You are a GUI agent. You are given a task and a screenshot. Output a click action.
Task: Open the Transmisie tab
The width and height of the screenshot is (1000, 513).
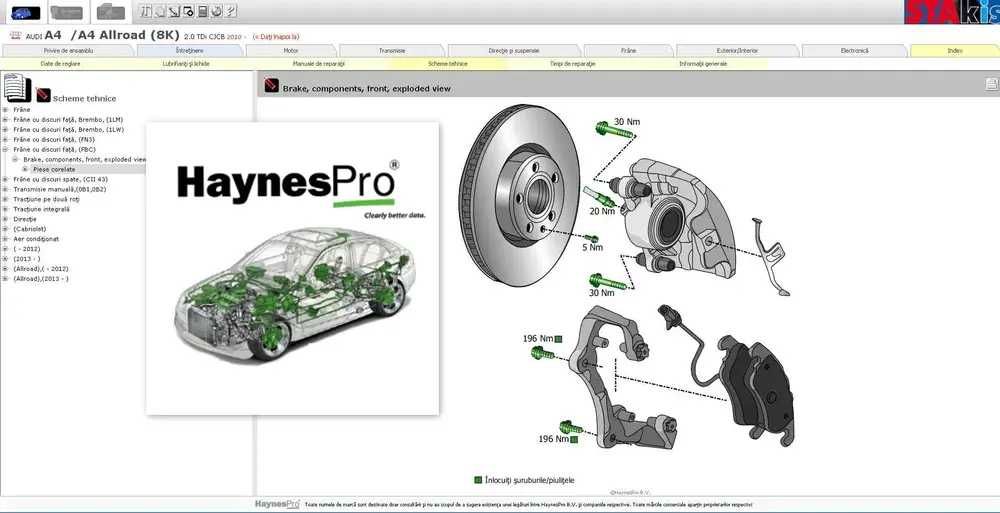click(392, 50)
